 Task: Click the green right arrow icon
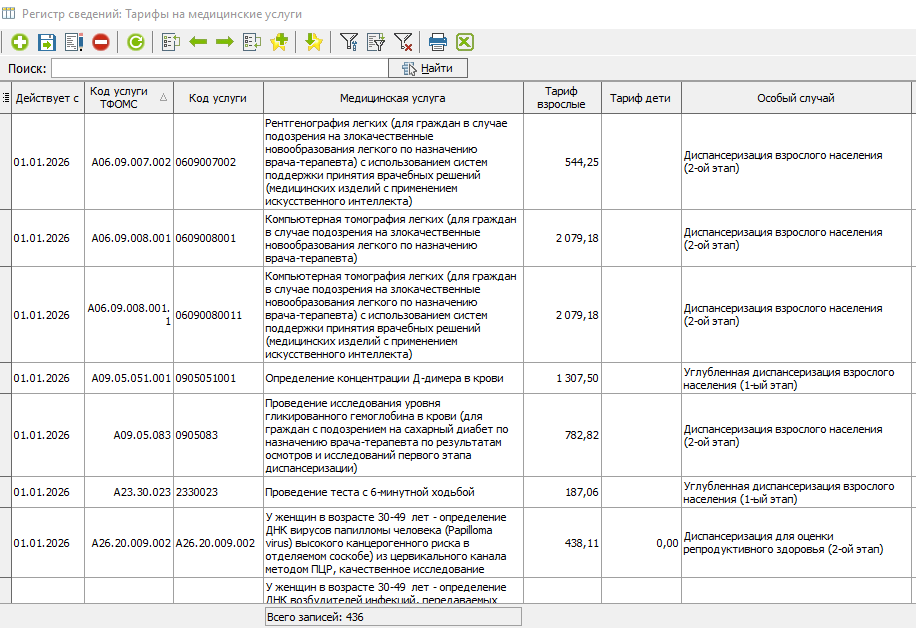tap(224, 42)
